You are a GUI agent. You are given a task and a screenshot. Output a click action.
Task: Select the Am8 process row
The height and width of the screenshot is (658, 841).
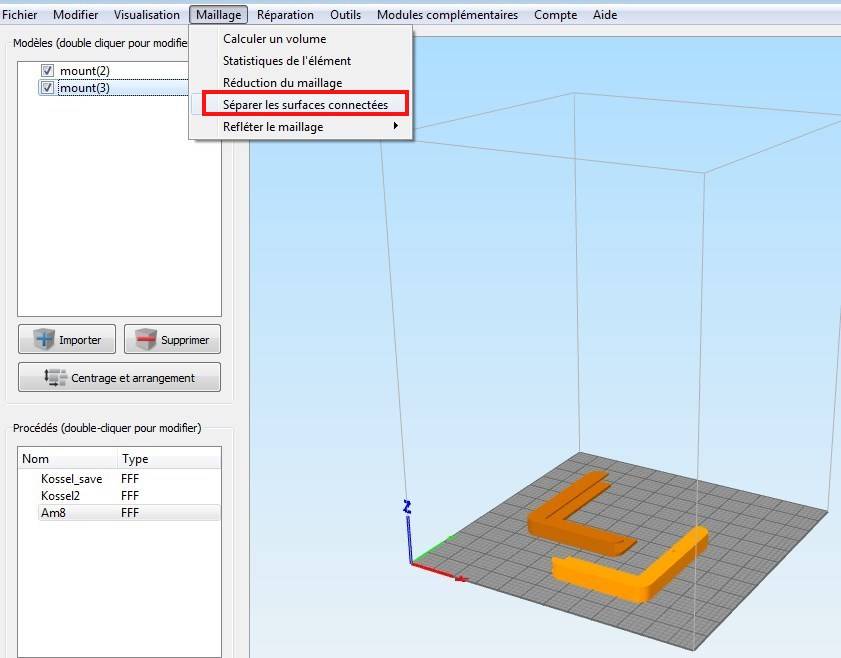pyautogui.click(x=54, y=512)
